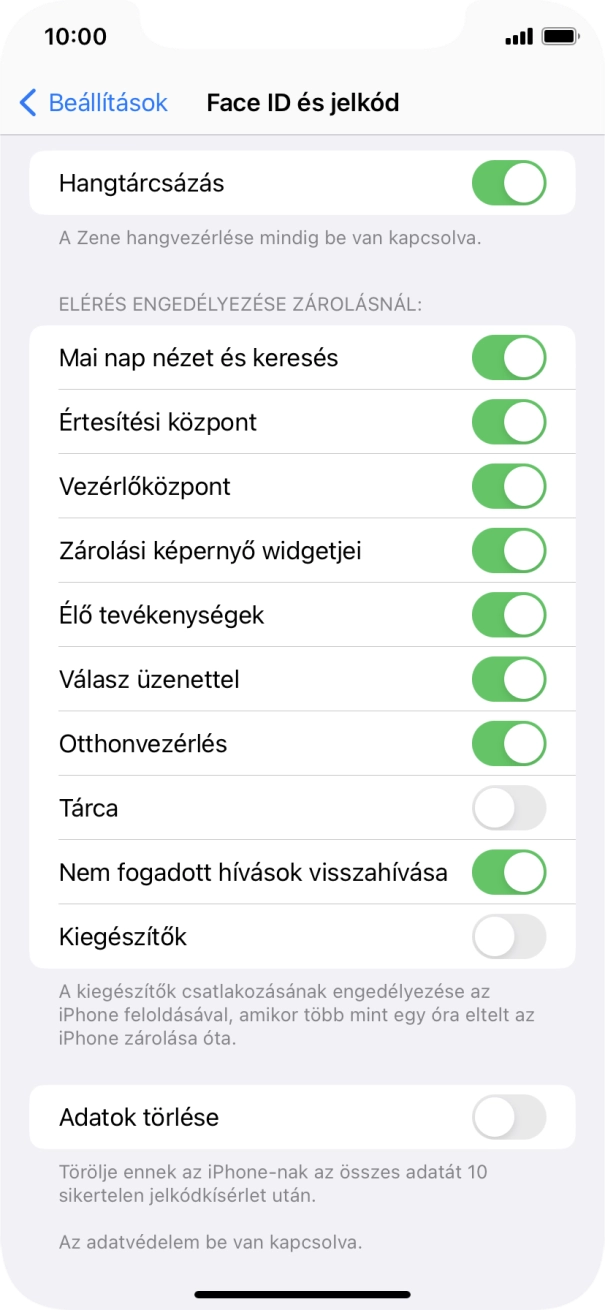Disable the Értesítési központ switch
The height and width of the screenshot is (1310, 605).
tap(508, 421)
